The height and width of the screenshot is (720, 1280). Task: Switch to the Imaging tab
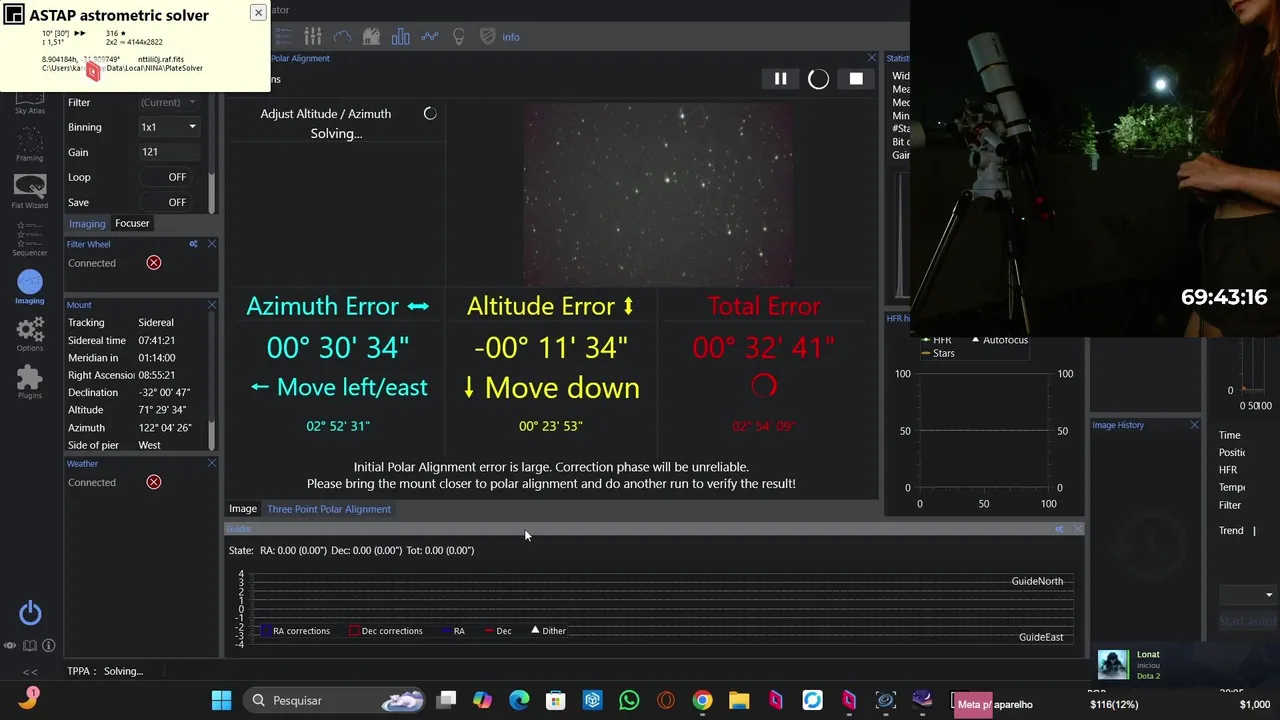87,224
